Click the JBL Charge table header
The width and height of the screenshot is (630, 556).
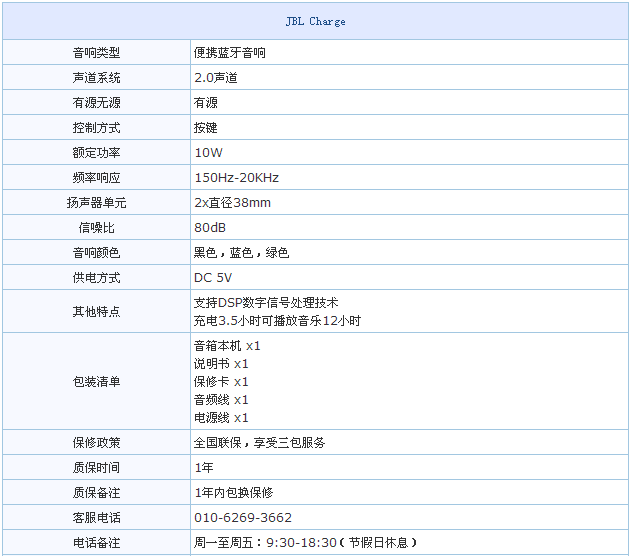(x=314, y=21)
